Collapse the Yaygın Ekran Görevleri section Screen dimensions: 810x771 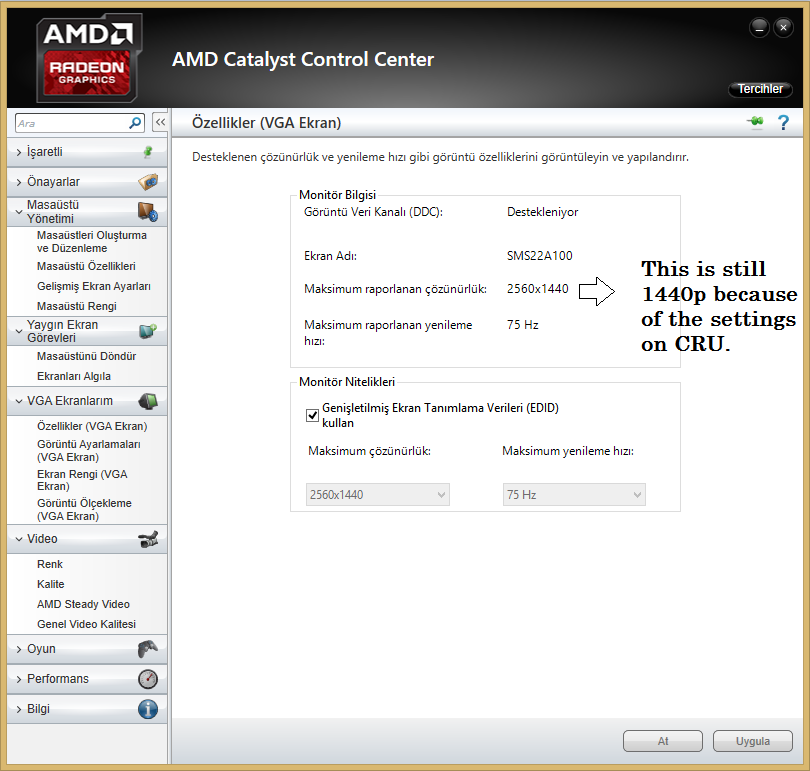pyautogui.click(x=19, y=331)
